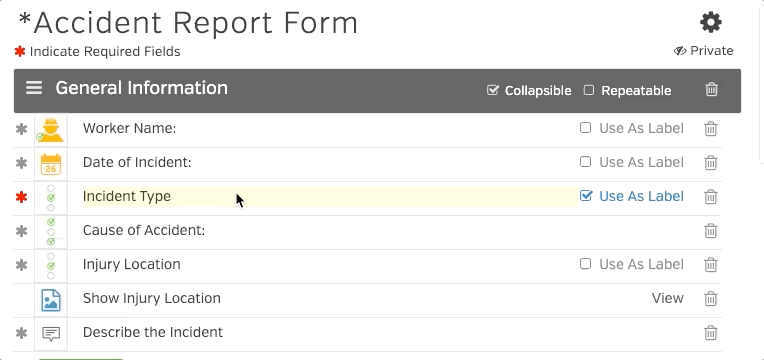This screenshot has width=764, height=360.
Task: Delete the Cause of Accident field
Action: [710, 230]
